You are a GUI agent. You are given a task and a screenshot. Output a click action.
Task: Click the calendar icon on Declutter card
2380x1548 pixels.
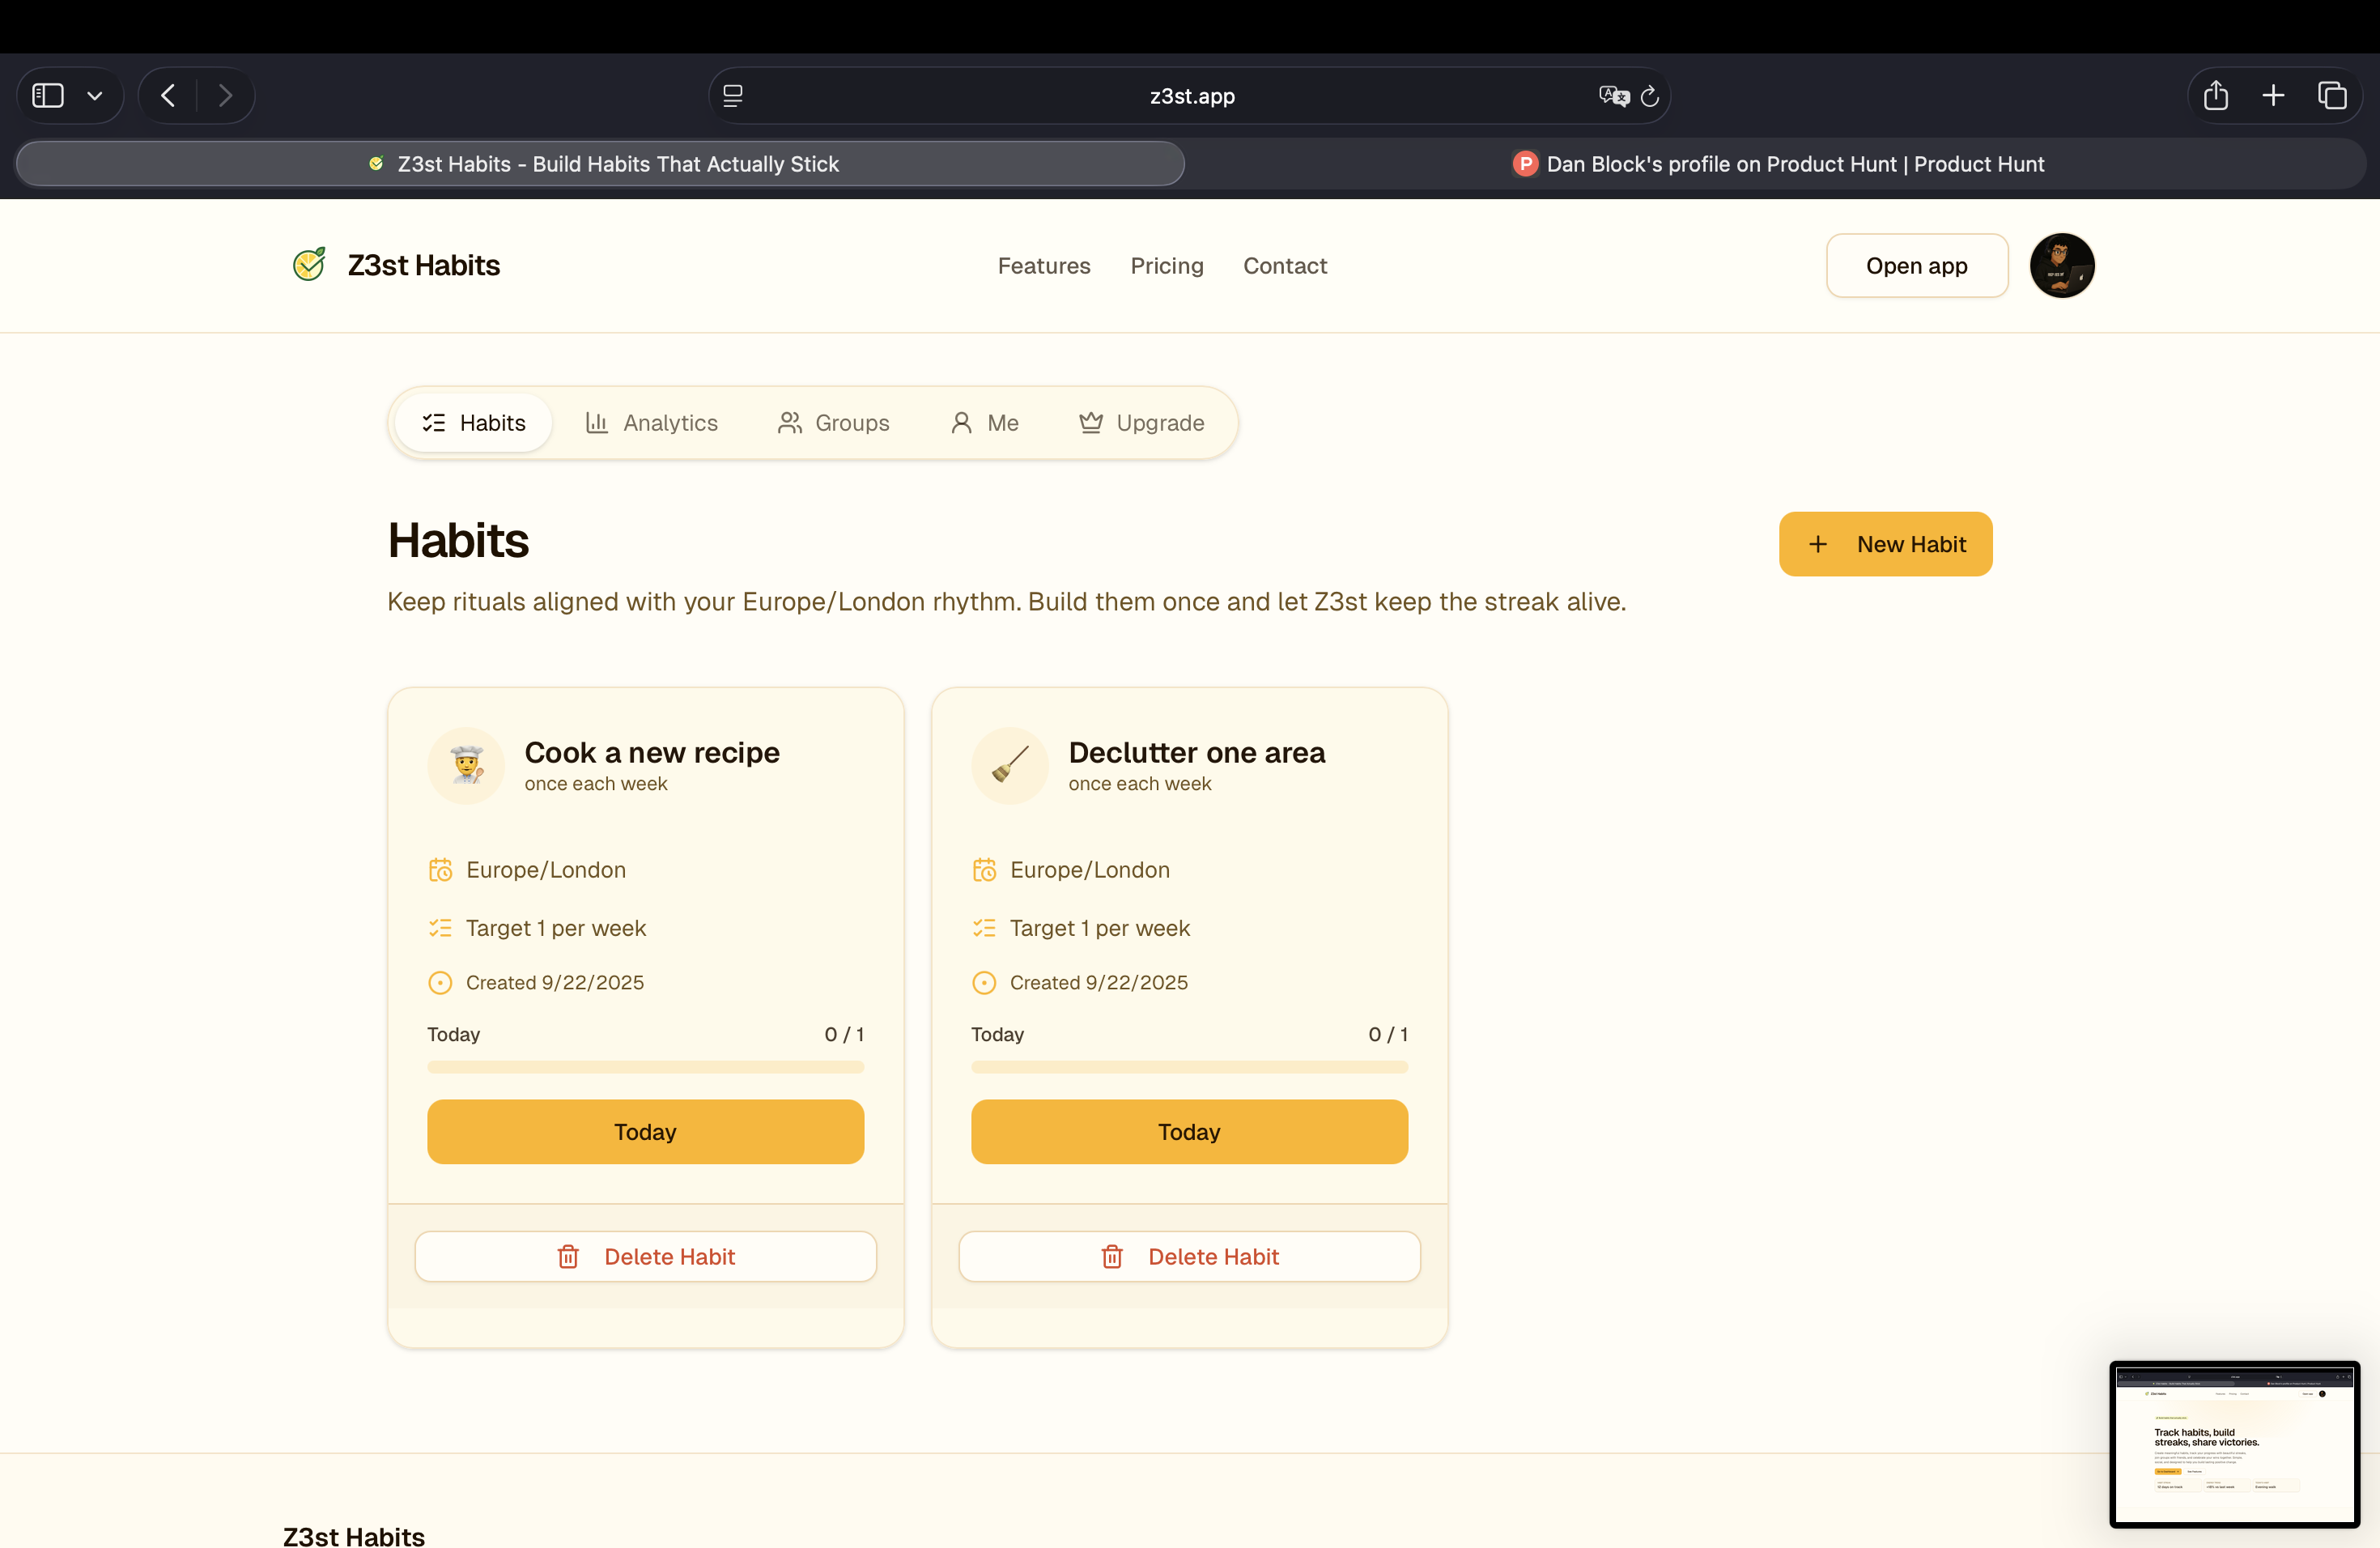click(984, 870)
